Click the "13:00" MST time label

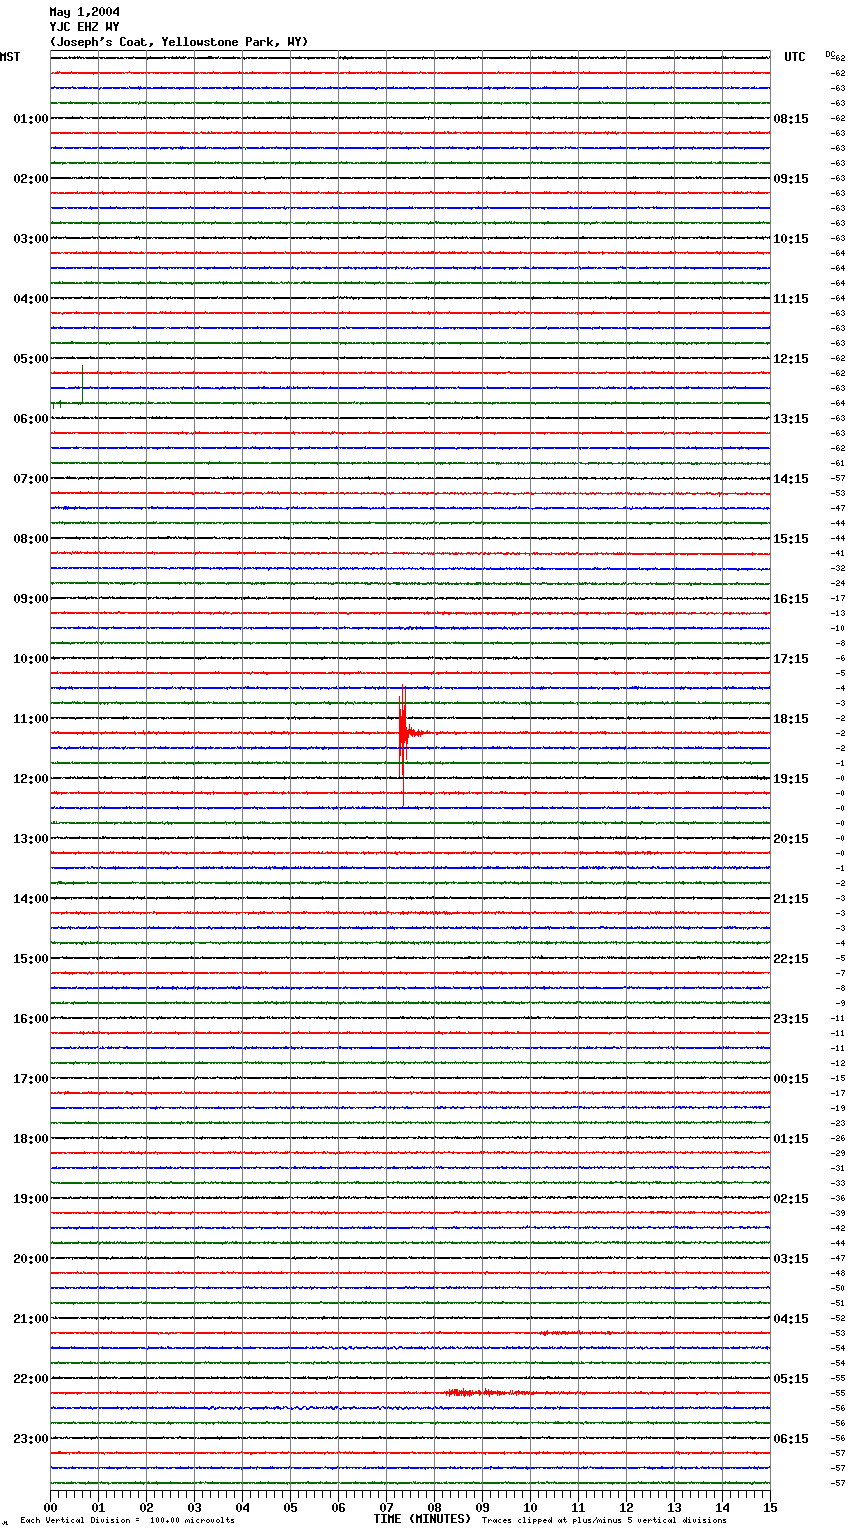[31, 839]
